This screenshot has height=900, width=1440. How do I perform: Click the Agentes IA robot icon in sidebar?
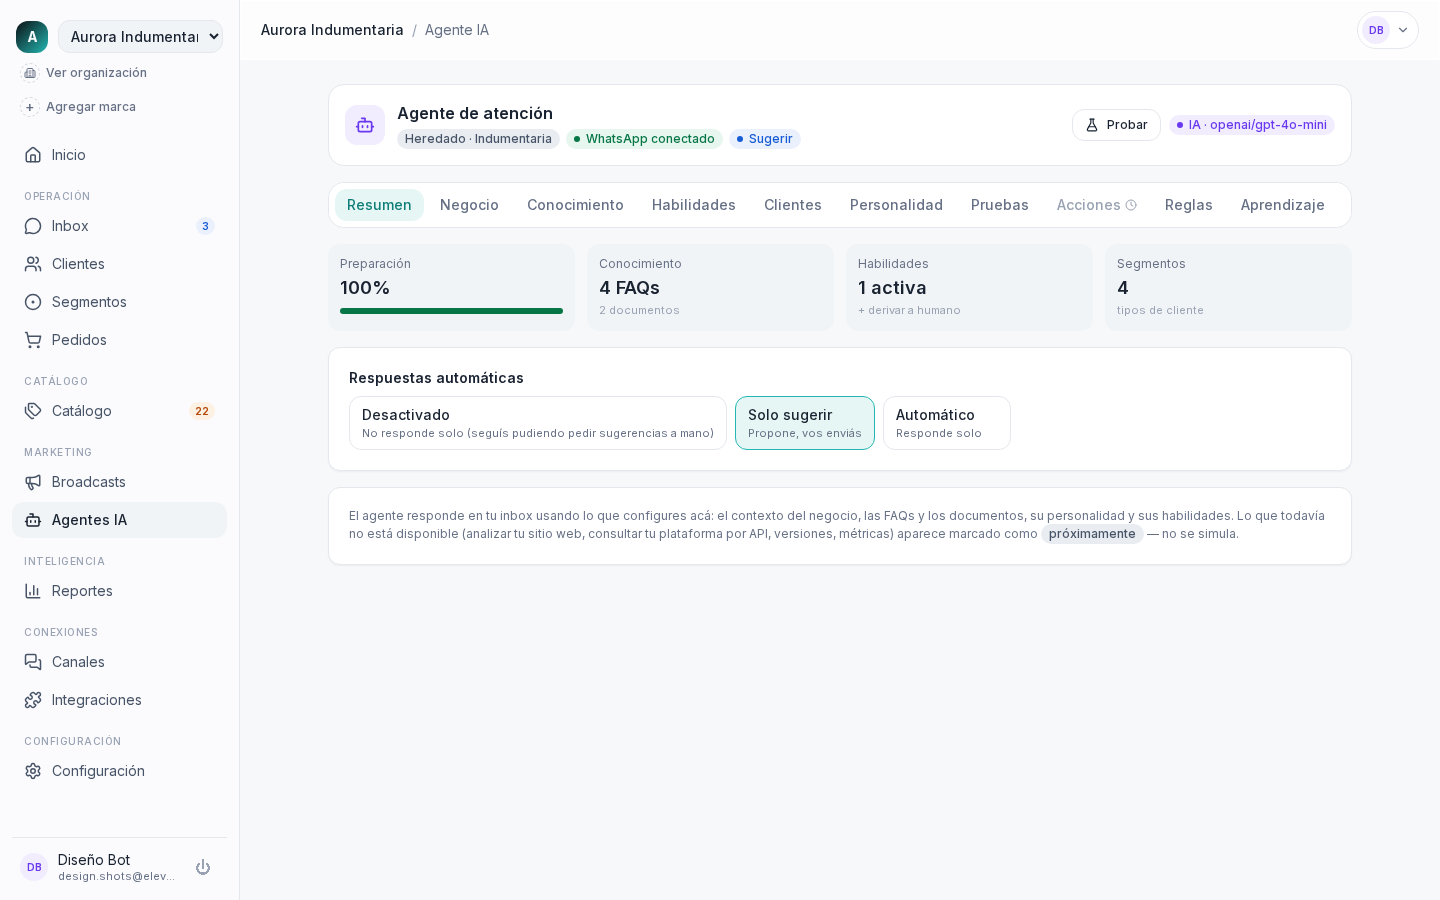pos(33,520)
